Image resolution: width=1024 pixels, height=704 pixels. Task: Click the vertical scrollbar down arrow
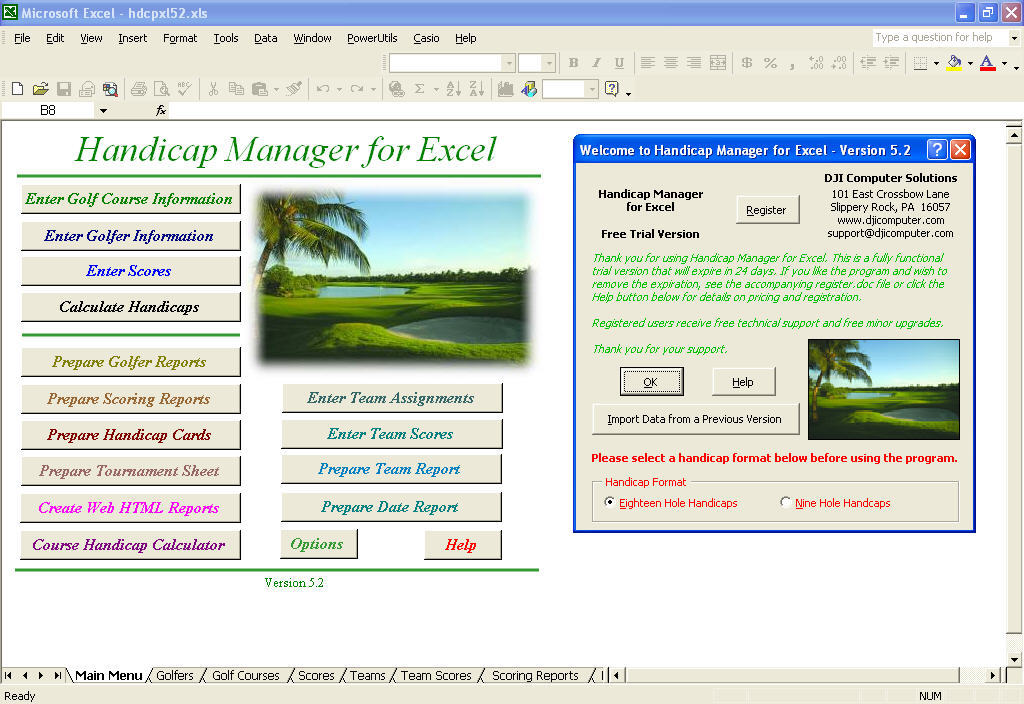[x=1014, y=660]
